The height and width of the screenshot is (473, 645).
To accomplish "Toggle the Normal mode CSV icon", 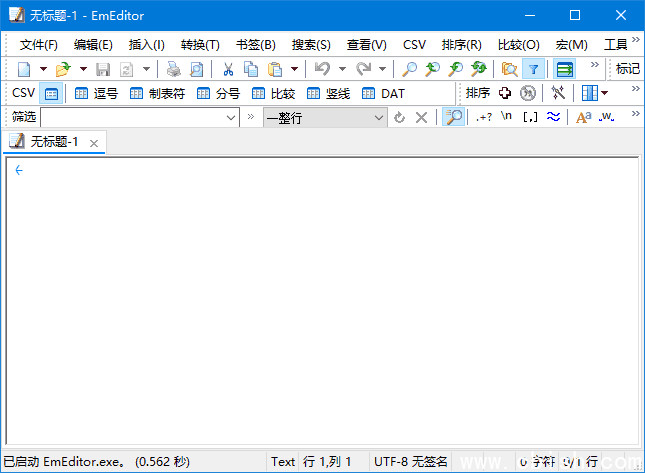I will click(x=51, y=94).
